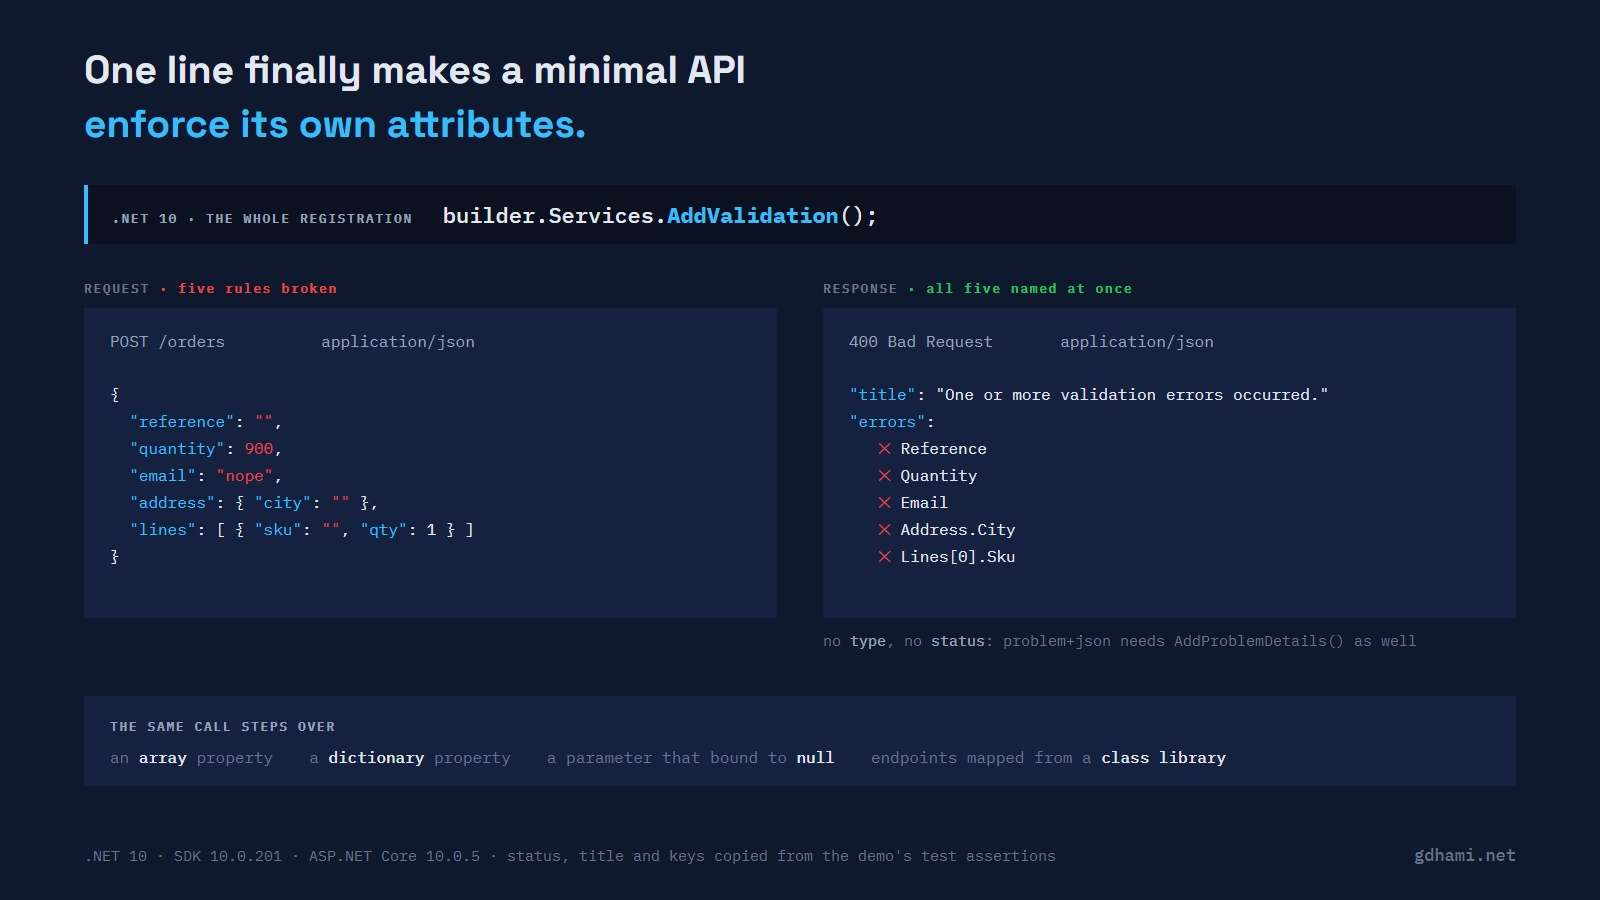Click the 'a dictionary property' item

pos(410,758)
